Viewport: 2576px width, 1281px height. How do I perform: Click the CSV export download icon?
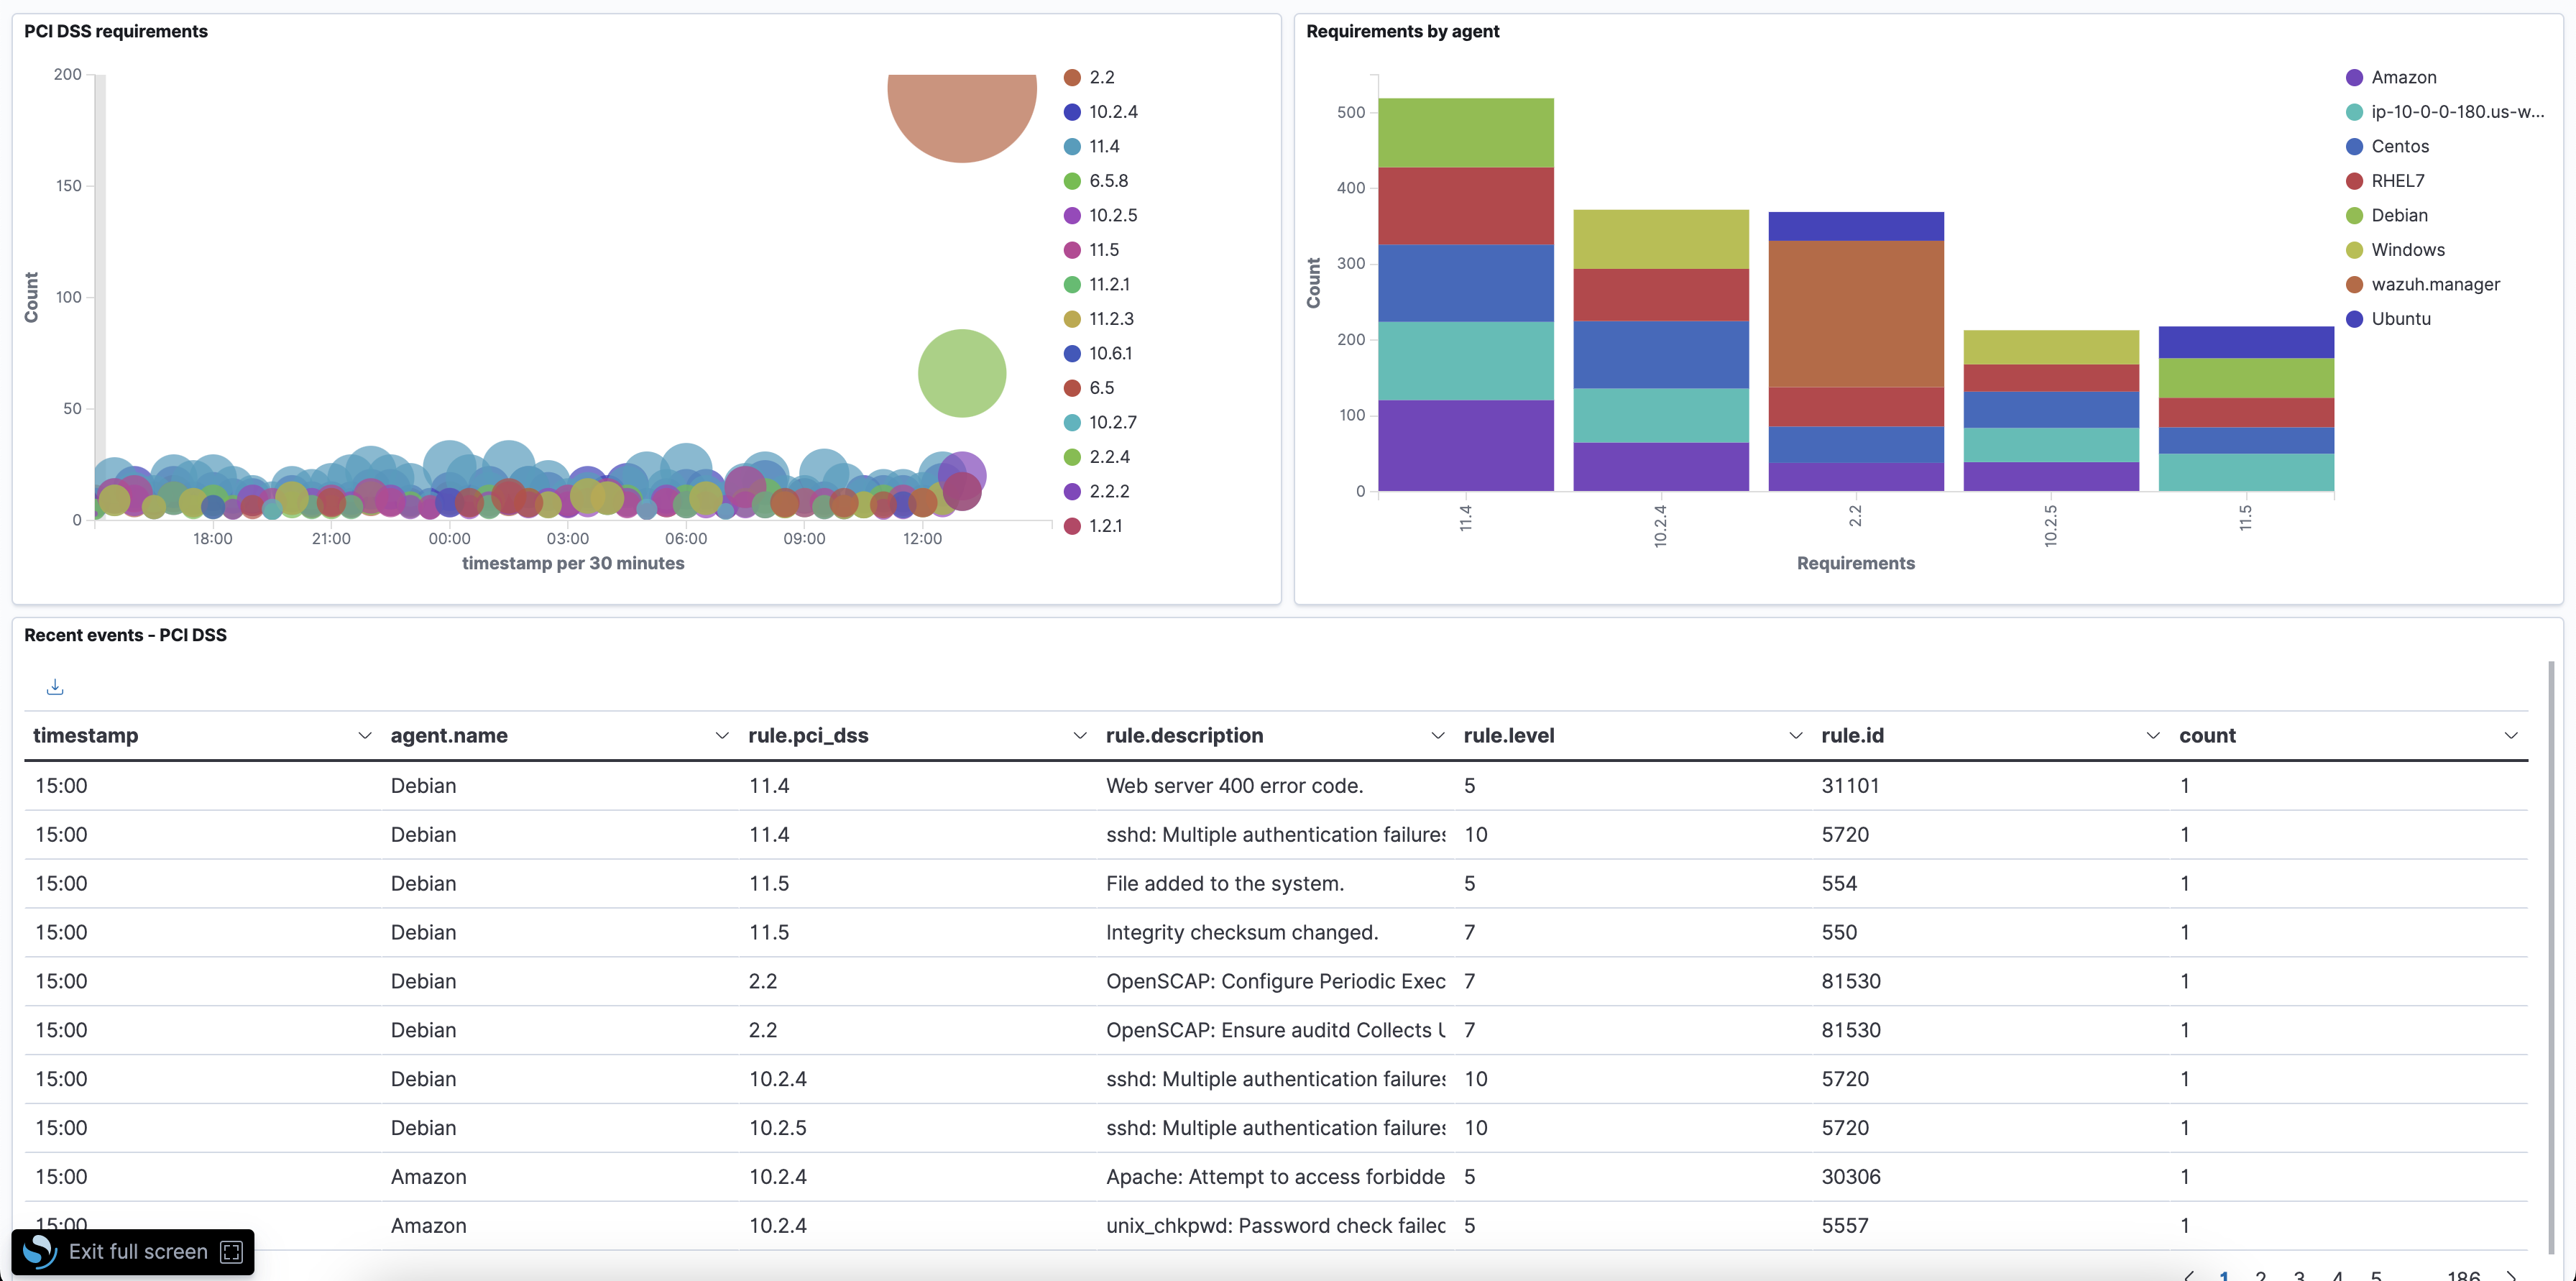click(55, 687)
